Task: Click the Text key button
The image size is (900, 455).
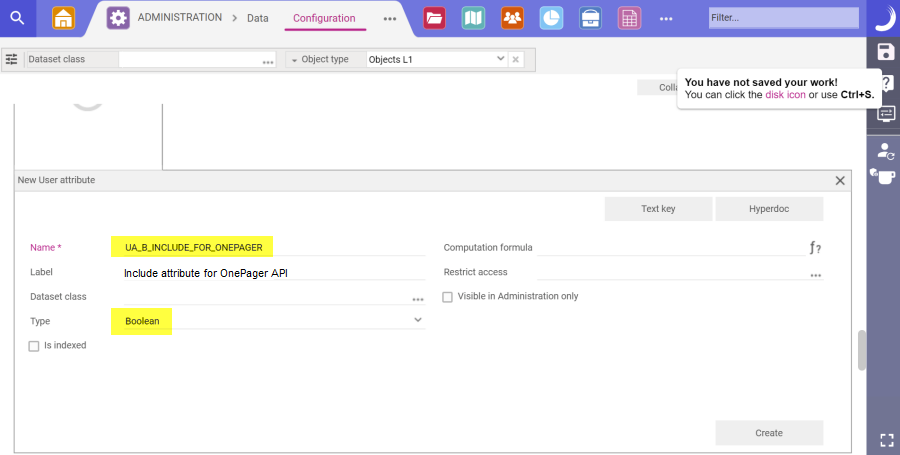Action: 658,209
